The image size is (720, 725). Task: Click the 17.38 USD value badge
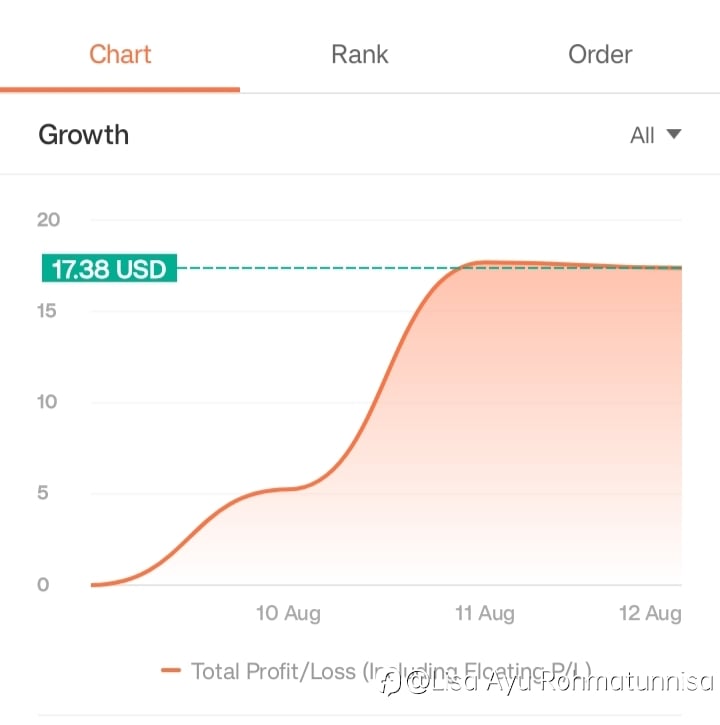[x=109, y=268]
